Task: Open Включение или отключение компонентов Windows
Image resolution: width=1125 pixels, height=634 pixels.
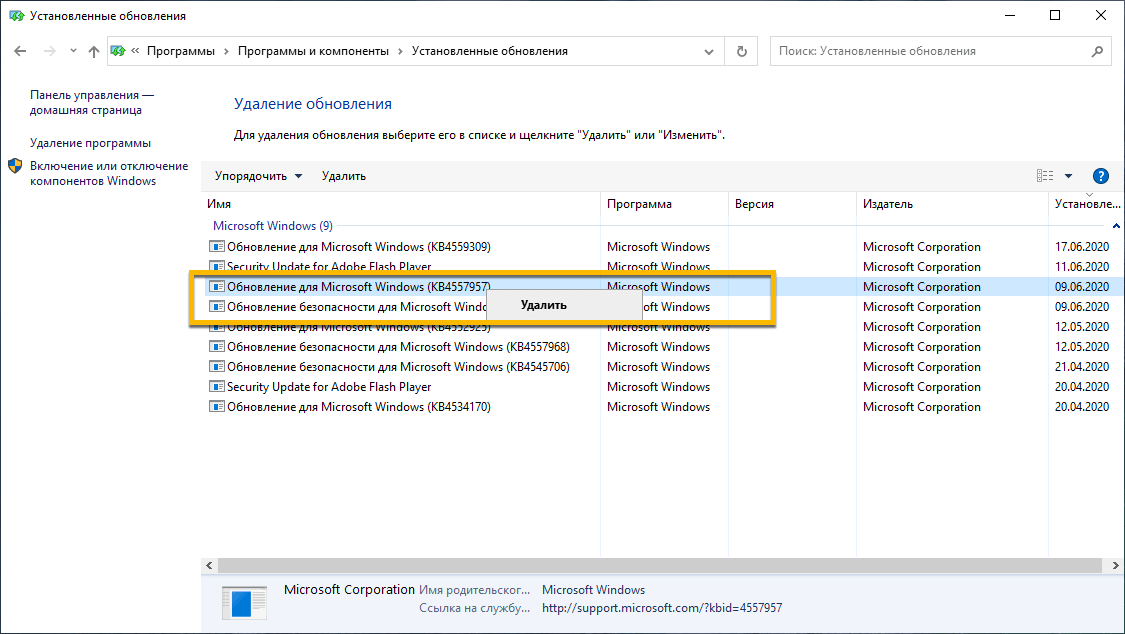Action: tap(109, 174)
